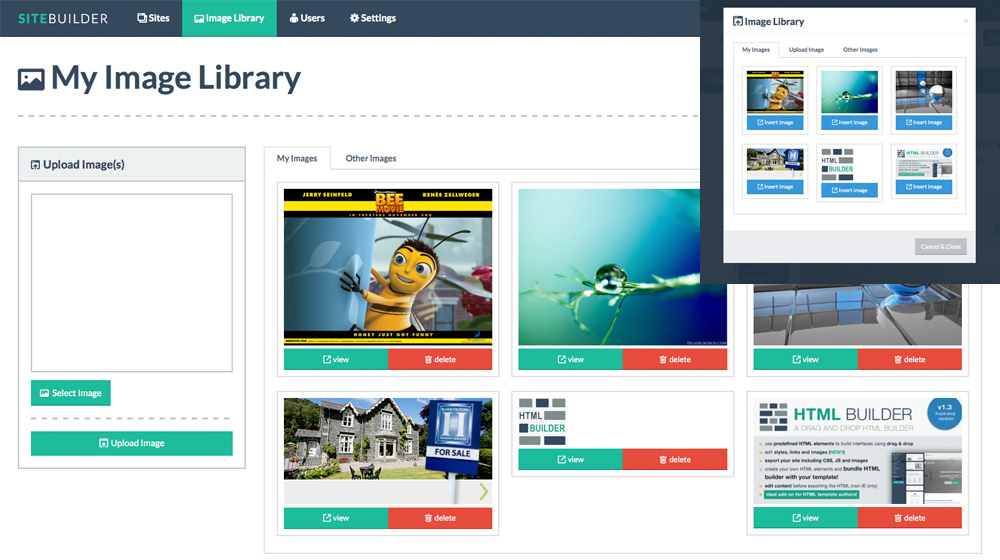Delete the house for sale image

(440, 518)
